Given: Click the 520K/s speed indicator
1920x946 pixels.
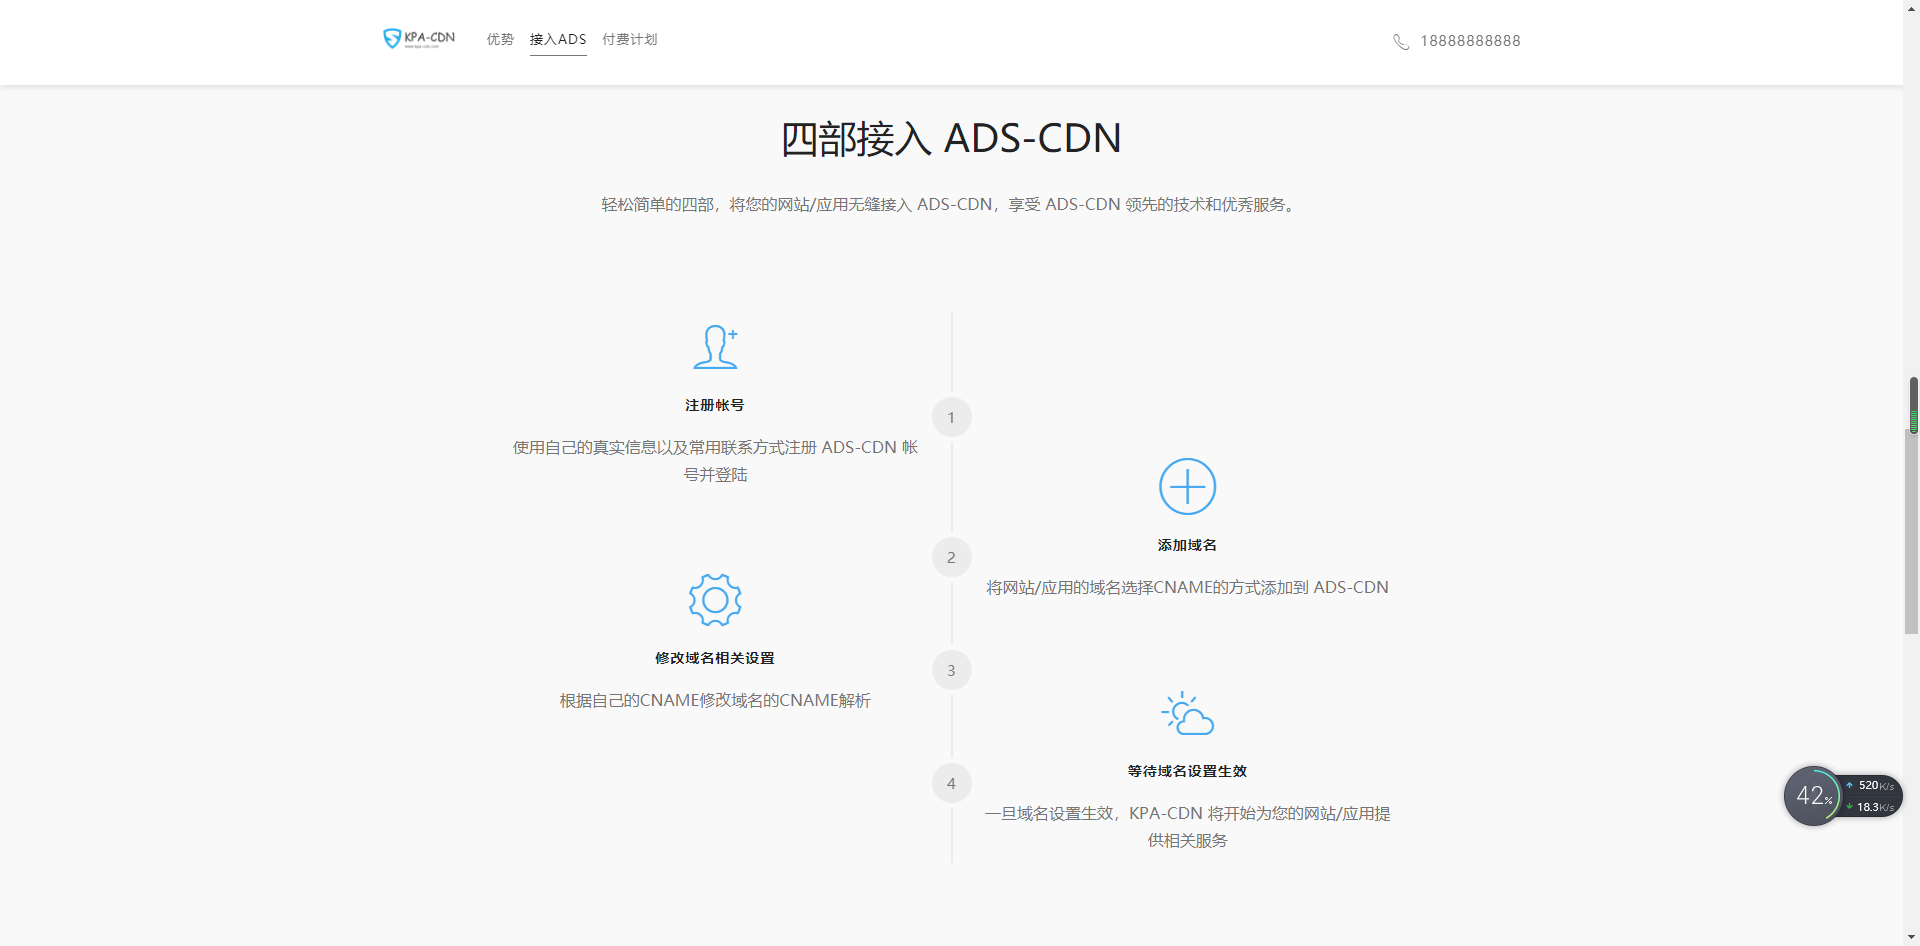Looking at the screenshot, I should pos(1871,784).
